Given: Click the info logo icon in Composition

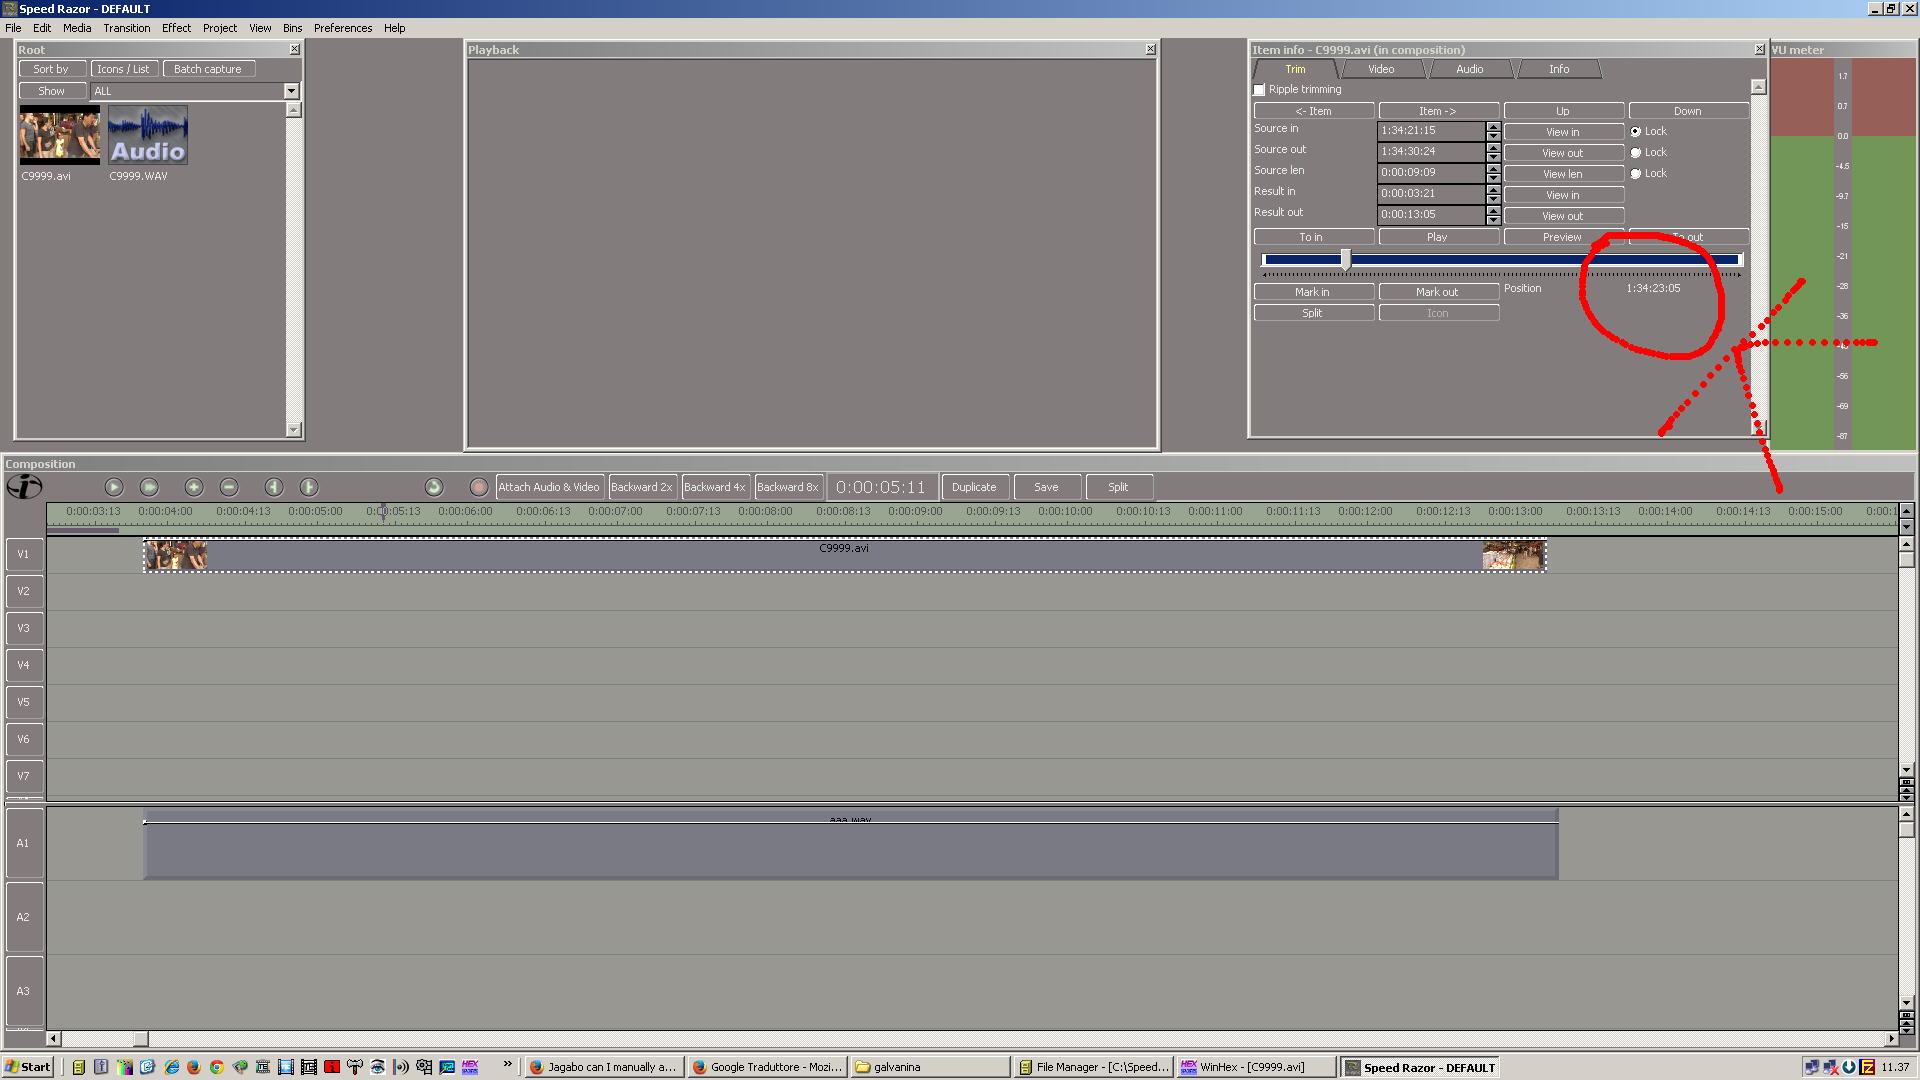Looking at the screenshot, I should coord(24,487).
